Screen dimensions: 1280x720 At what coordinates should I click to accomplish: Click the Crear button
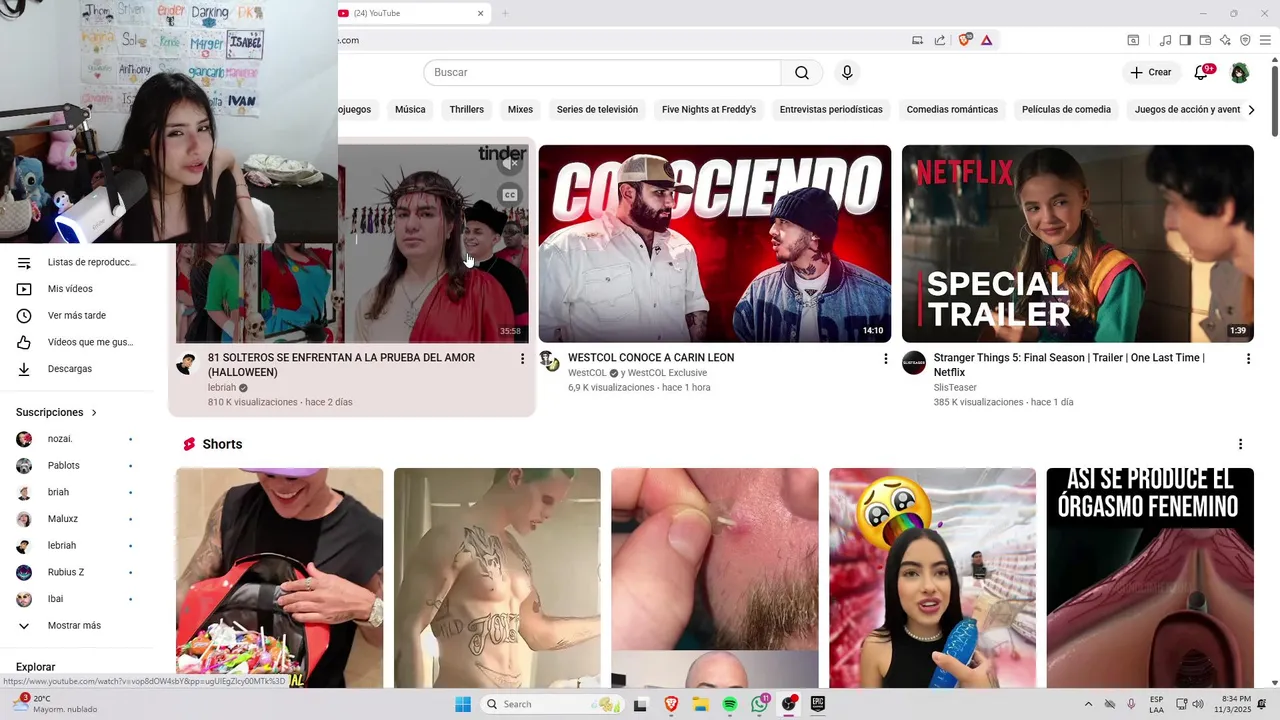coord(1151,72)
